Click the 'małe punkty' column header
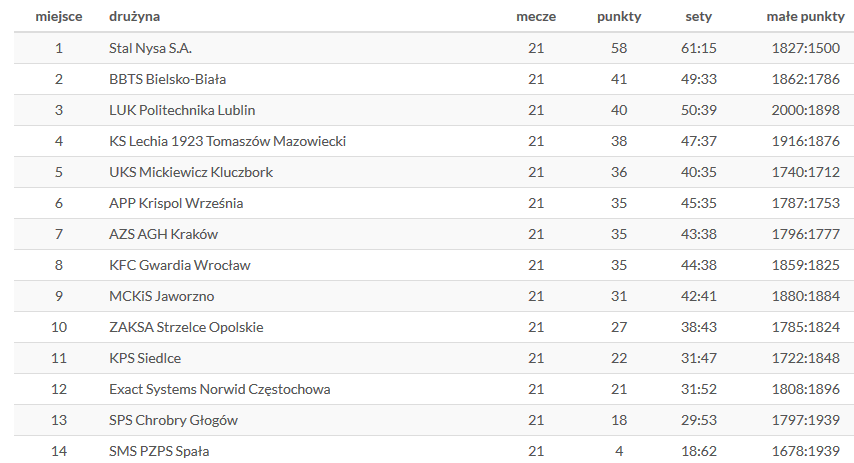The height and width of the screenshot is (463, 854). (806, 17)
